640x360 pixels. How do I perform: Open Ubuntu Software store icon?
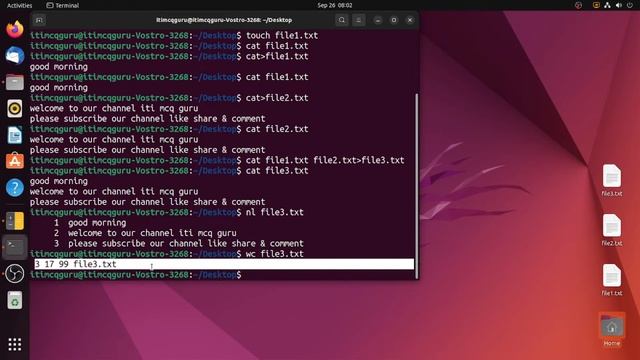click(15, 161)
